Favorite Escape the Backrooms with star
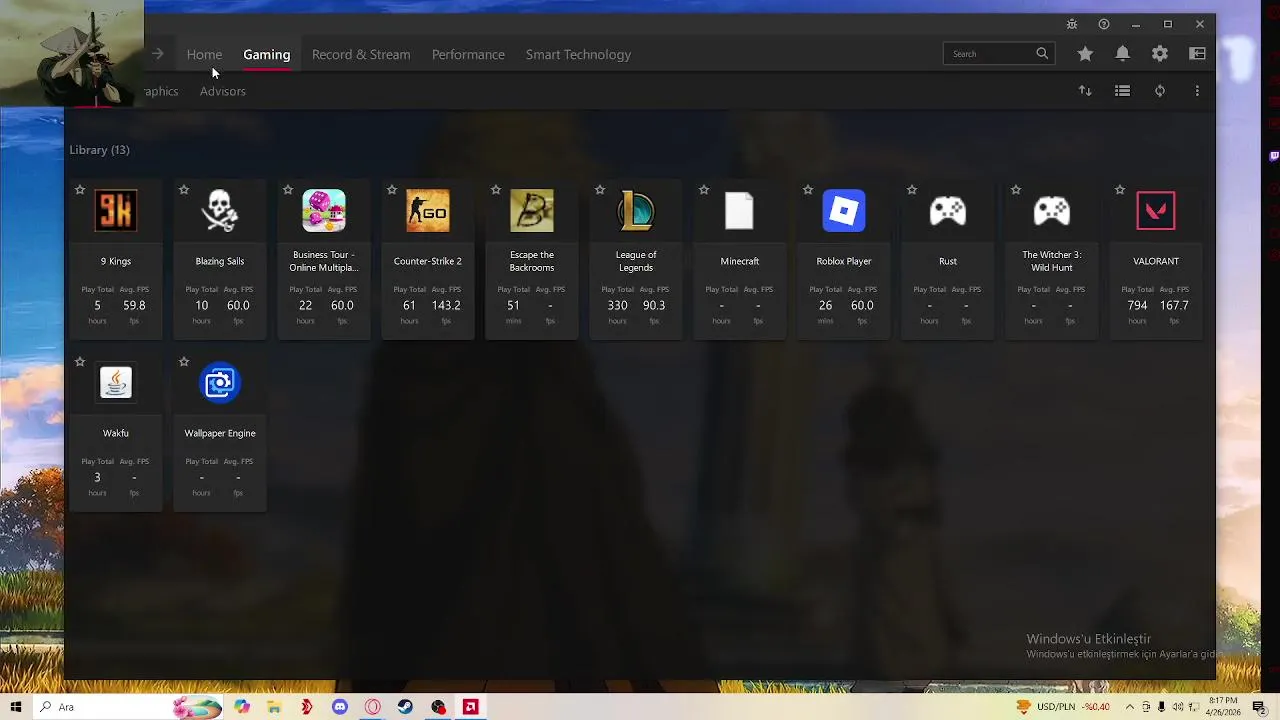This screenshot has width=1280, height=720. [x=496, y=190]
